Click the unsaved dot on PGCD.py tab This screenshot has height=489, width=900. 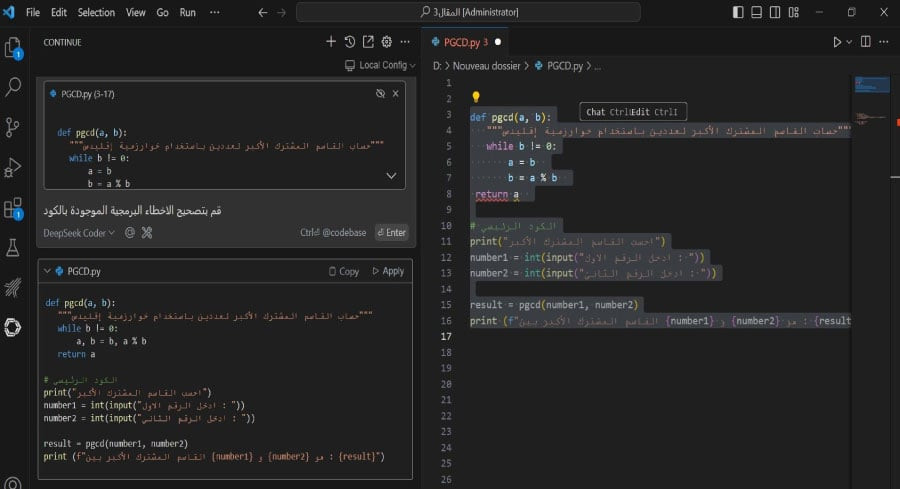[498, 42]
